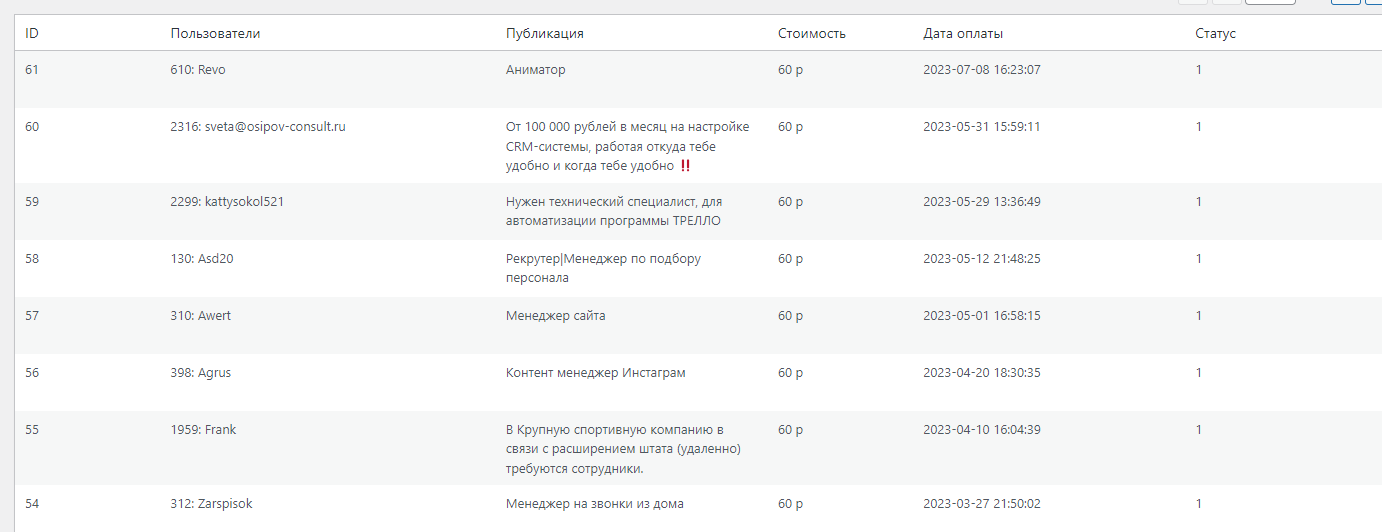Open the Менеджер на звонки из дома publication
The width and height of the screenshot is (1382, 532).
595,504
